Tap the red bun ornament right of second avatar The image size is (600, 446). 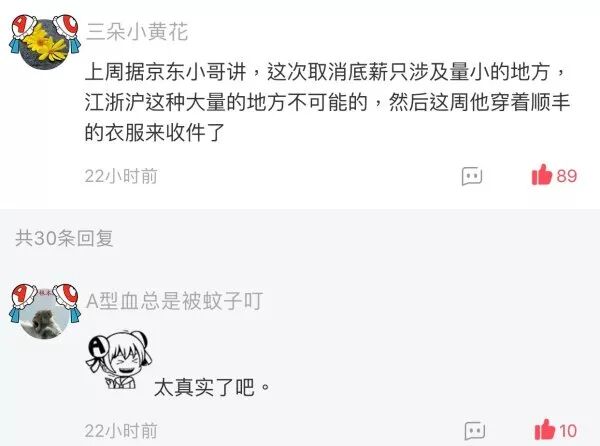[x=66, y=298]
